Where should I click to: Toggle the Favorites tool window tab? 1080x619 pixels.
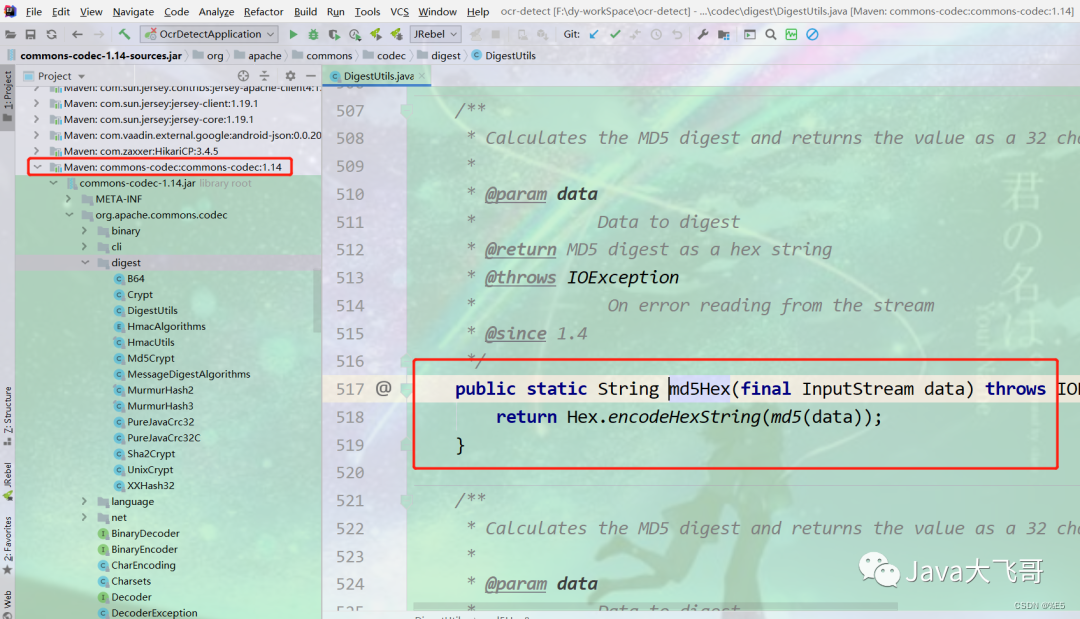[x=7, y=540]
